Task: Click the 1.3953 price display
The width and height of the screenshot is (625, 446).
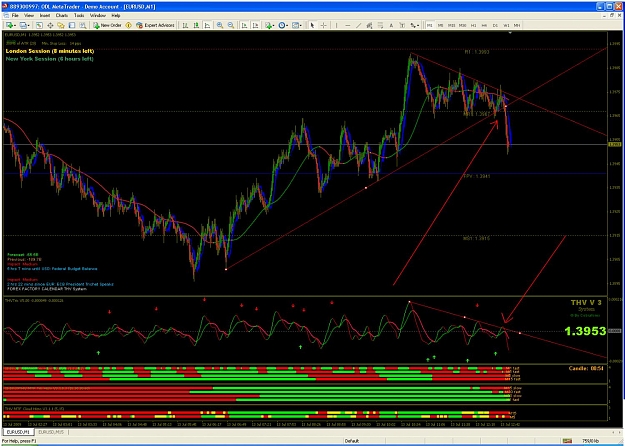Action: point(585,331)
